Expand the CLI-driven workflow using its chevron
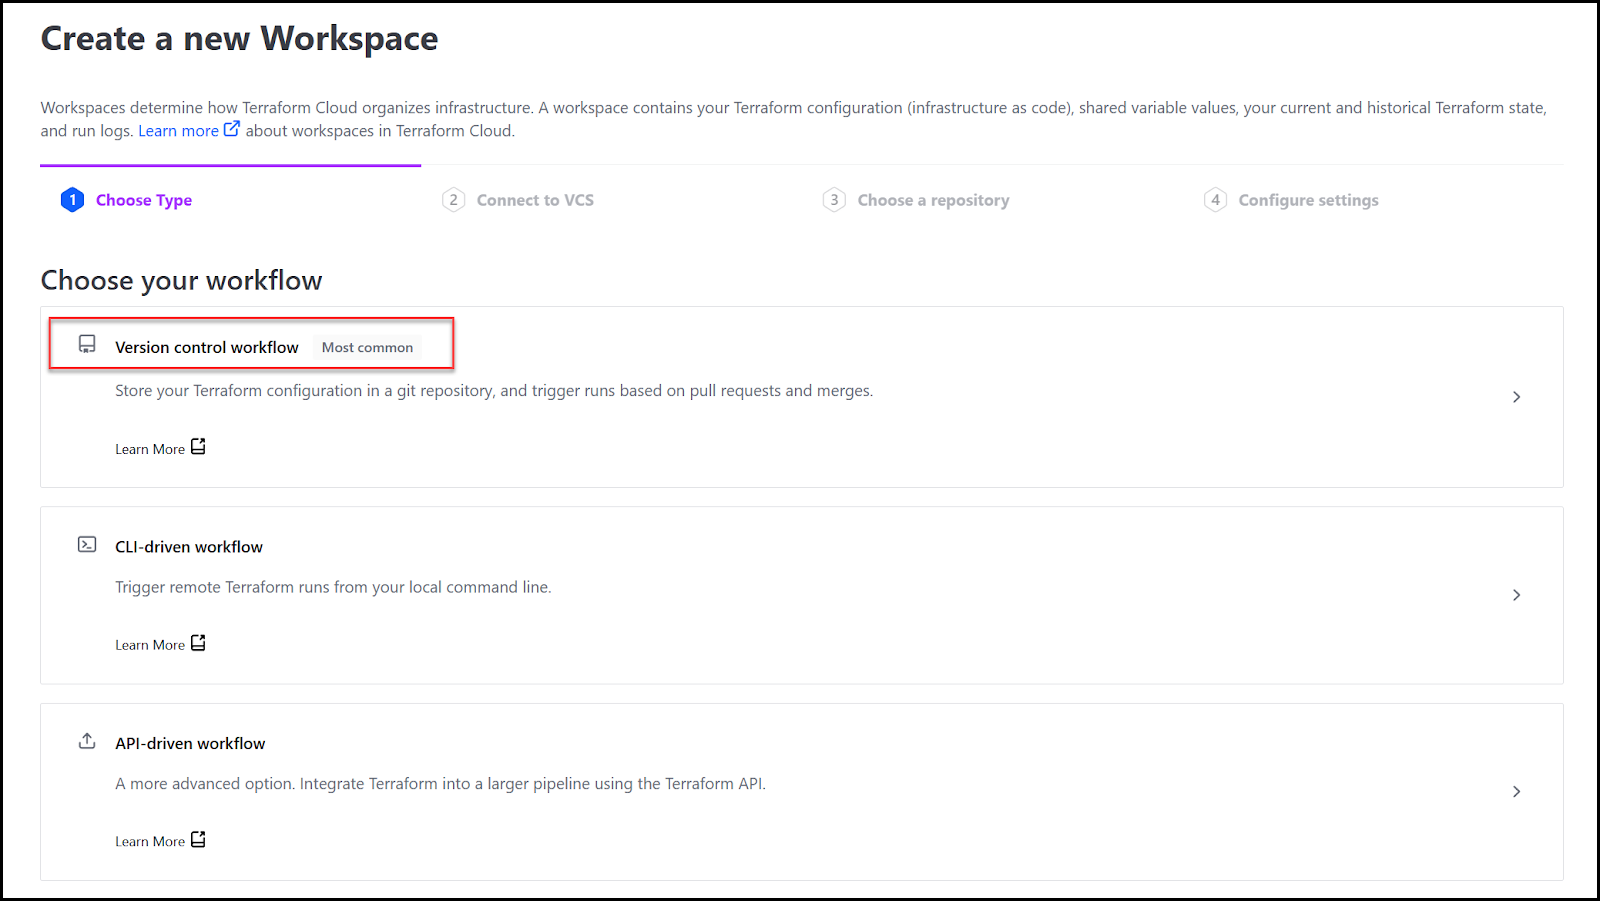 tap(1516, 594)
